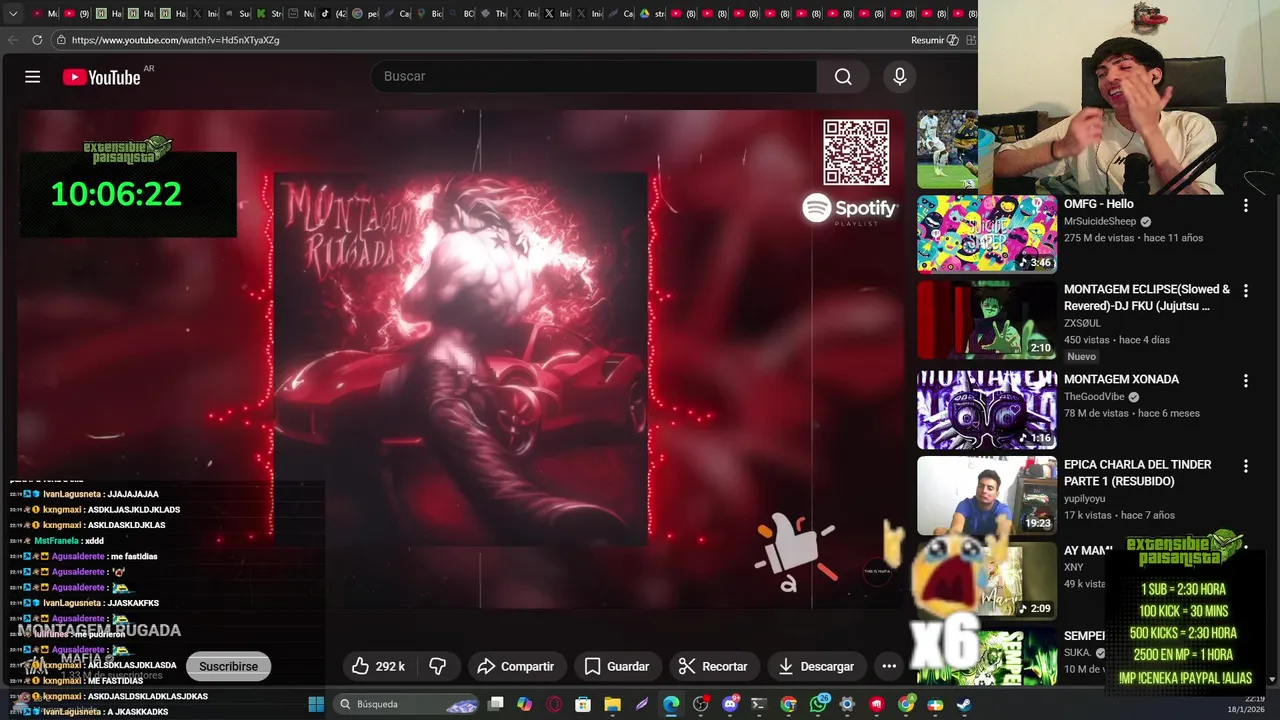This screenshot has height=720, width=1280.
Task: Click the MONTAGEM XONADA video title
Action: [x=1121, y=379]
